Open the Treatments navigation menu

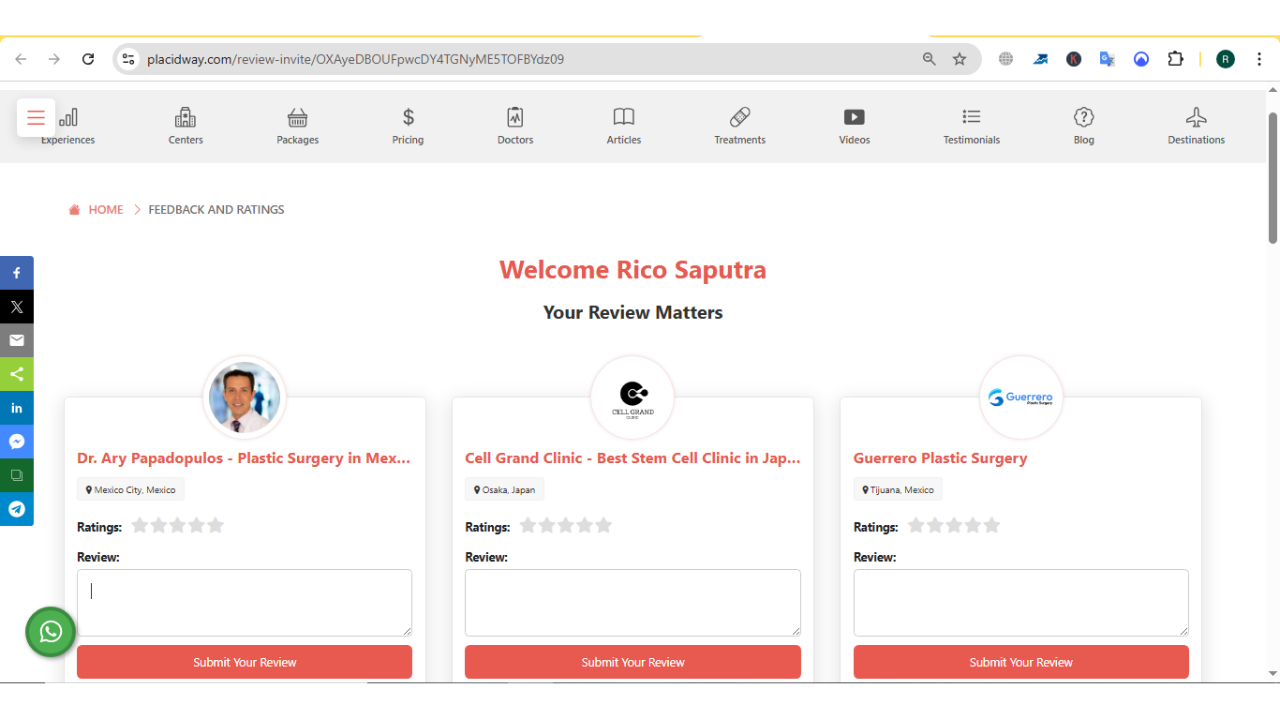[740, 126]
